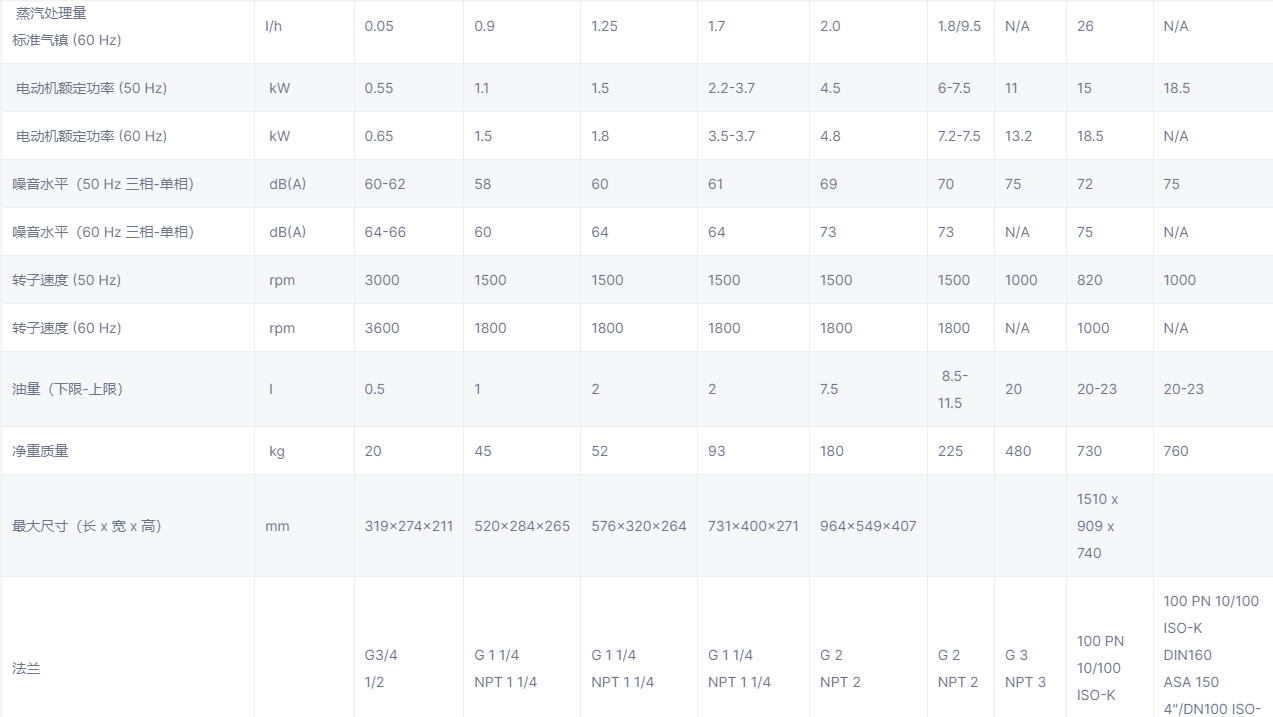Click the 净重质量 row label
Viewport: 1273px width, 717px height.
pyautogui.click(x=40, y=451)
